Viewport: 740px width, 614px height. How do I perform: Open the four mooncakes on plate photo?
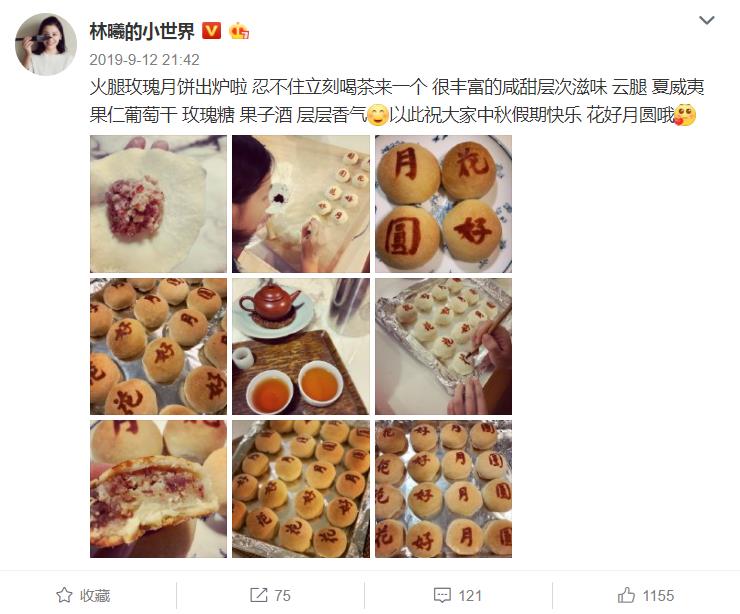tap(443, 204)
